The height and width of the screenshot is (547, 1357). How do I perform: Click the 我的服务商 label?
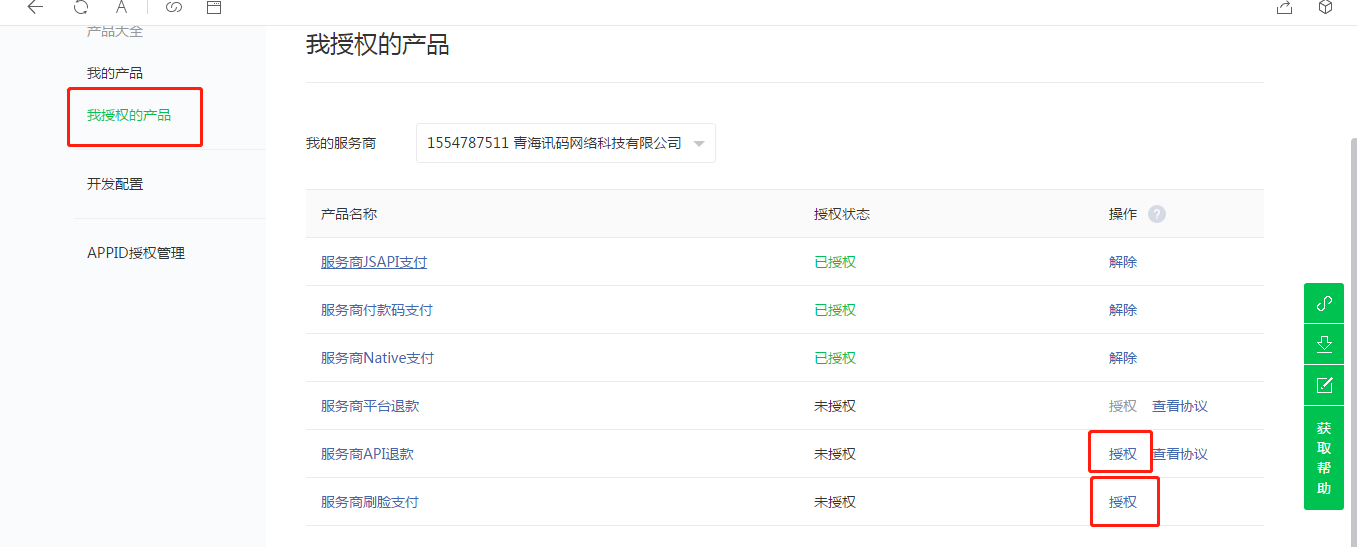[x=341, y=143]
